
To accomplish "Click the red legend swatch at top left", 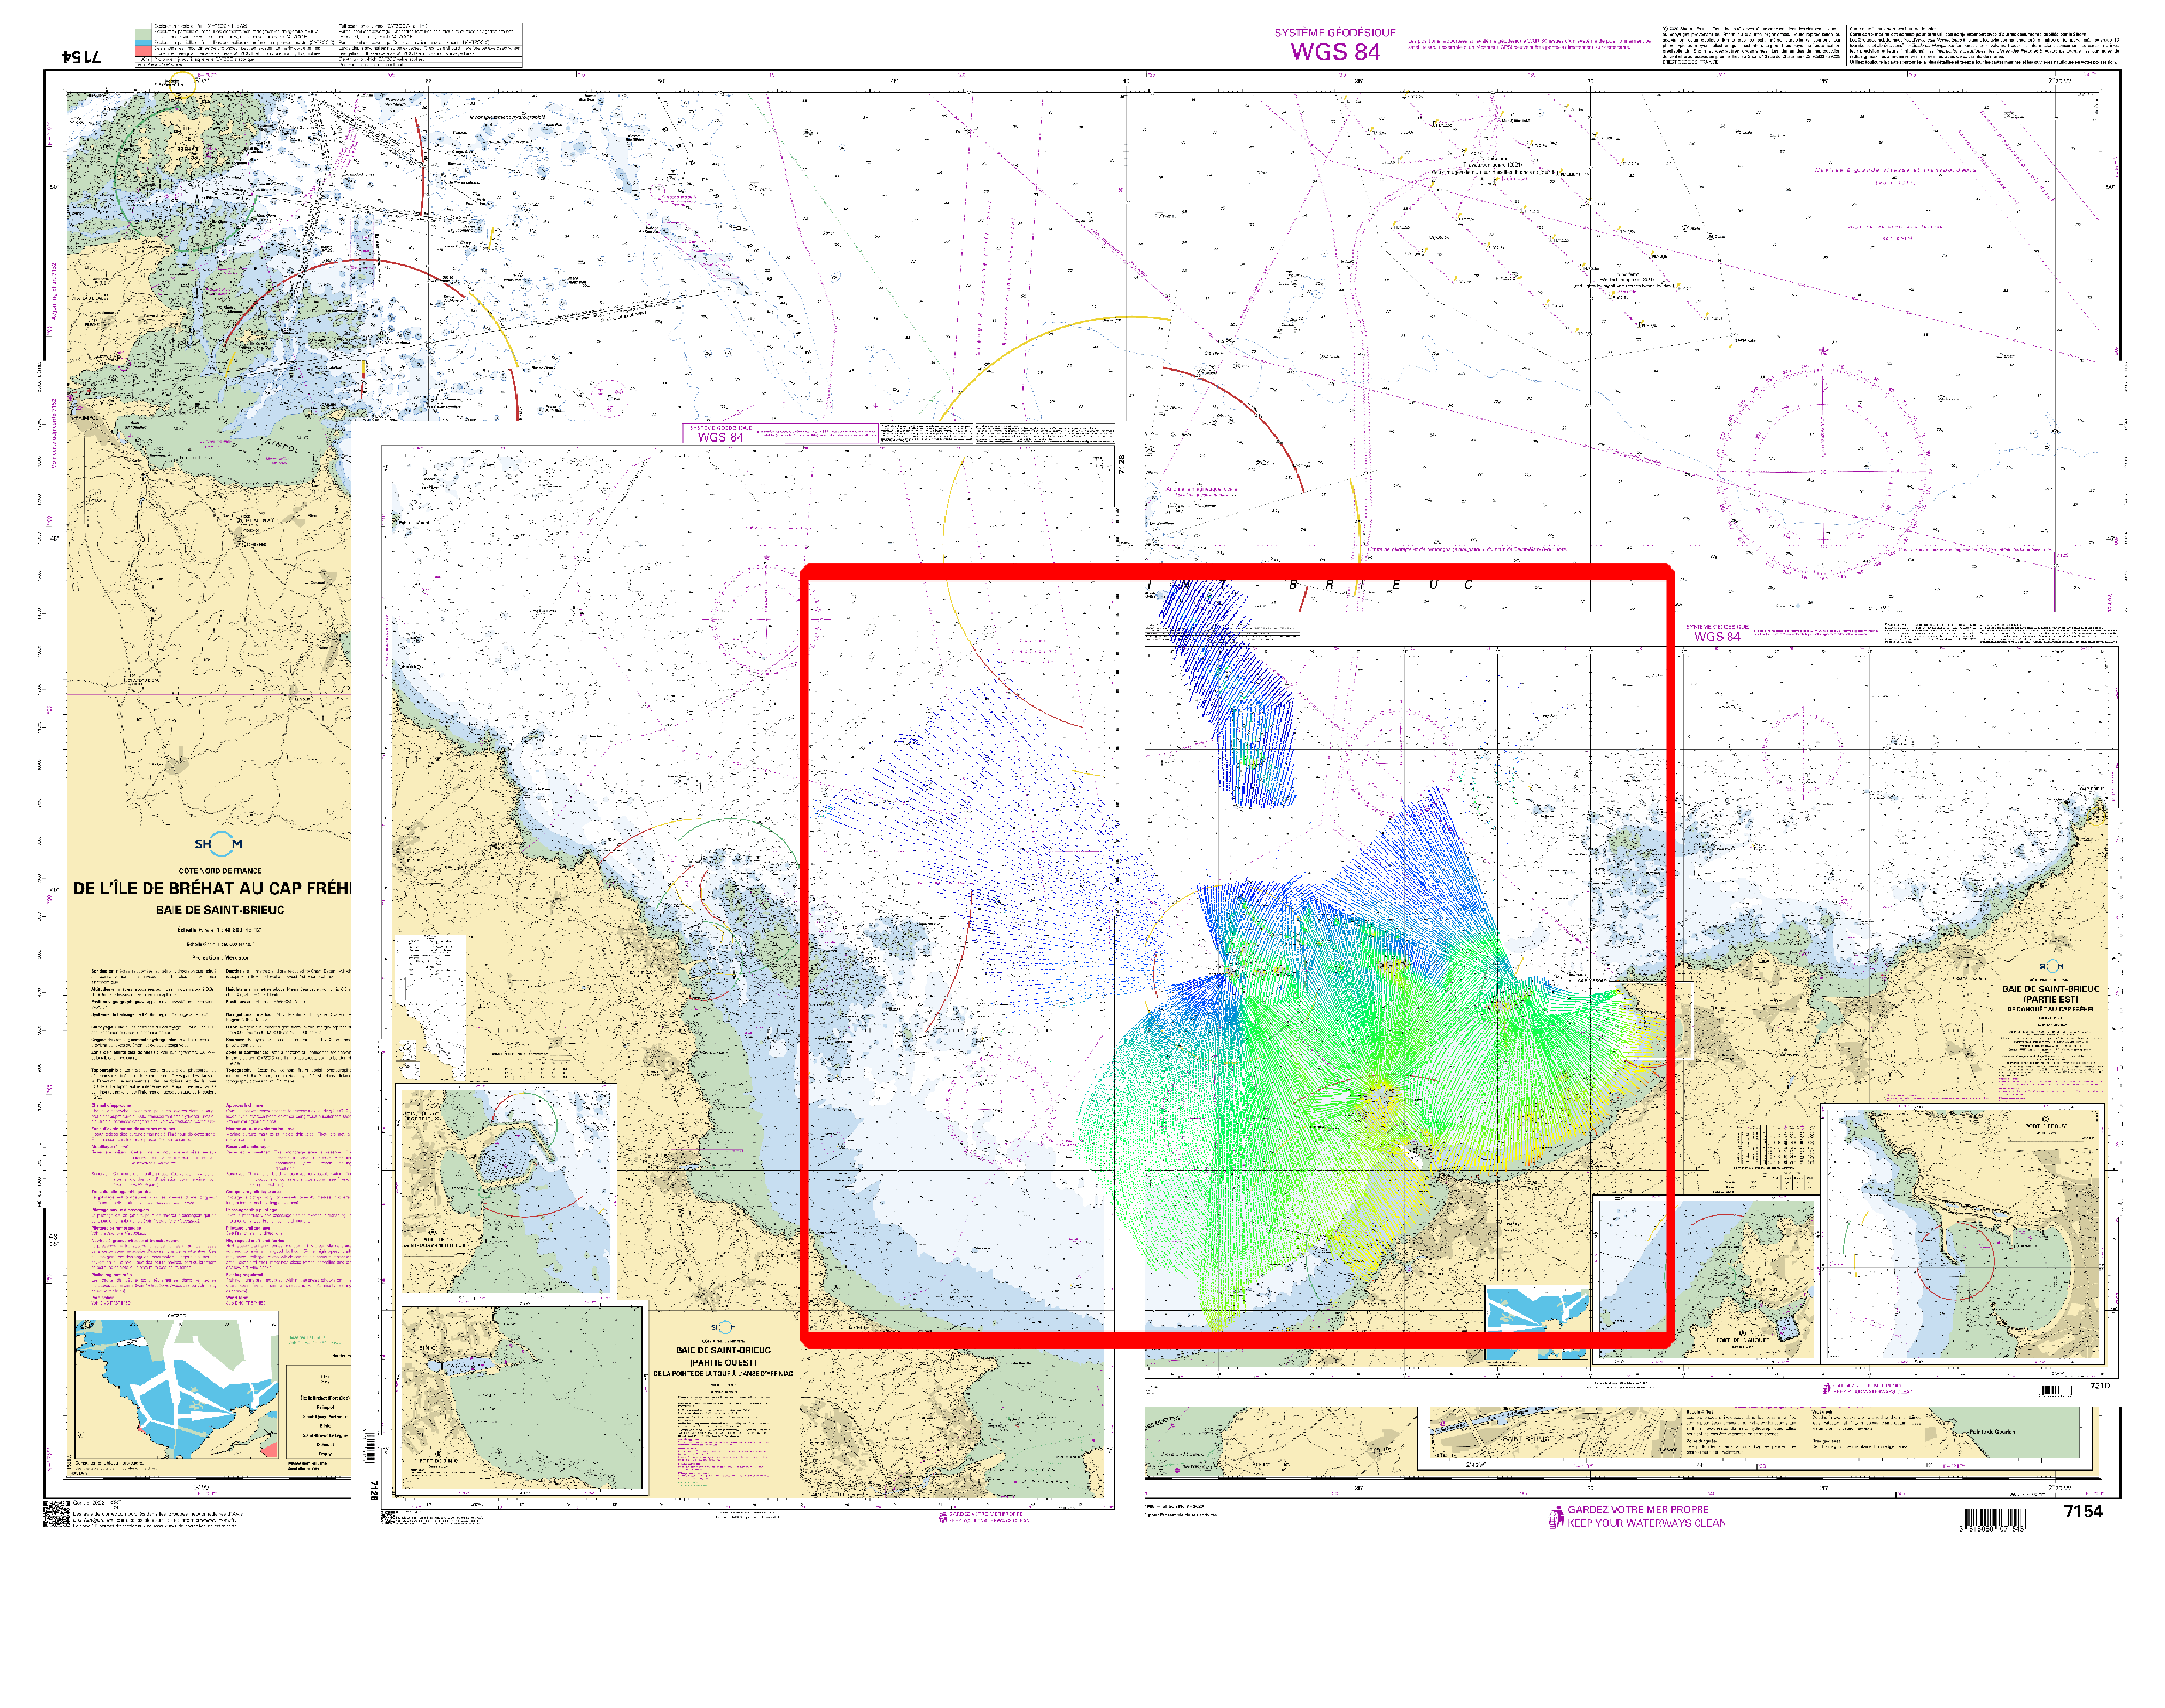I will coord(143,50).
